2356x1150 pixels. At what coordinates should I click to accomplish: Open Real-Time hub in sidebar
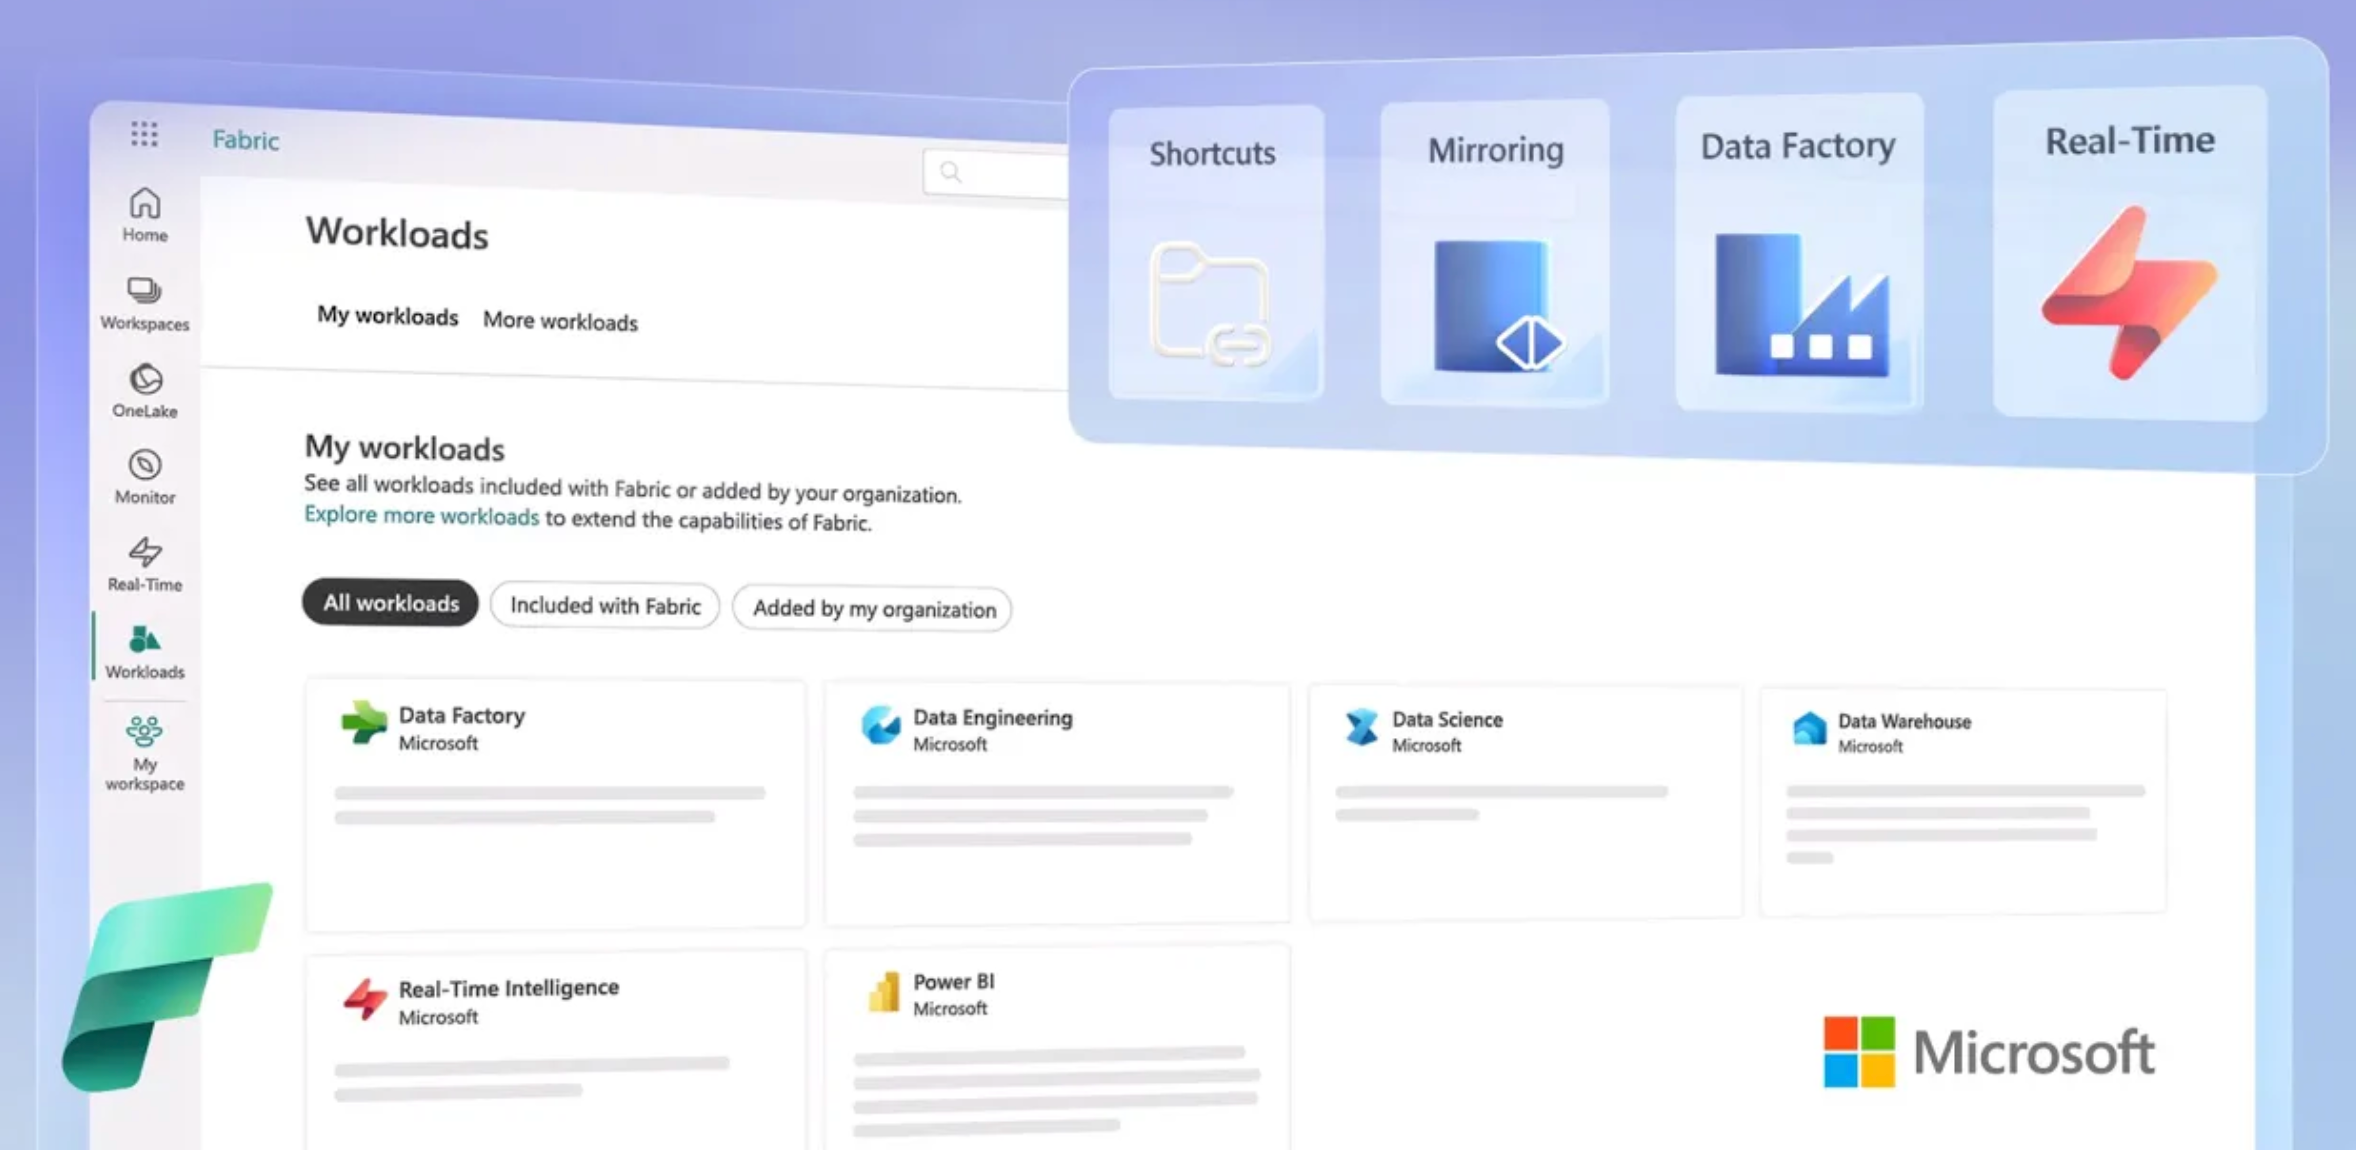click(145, 564)
